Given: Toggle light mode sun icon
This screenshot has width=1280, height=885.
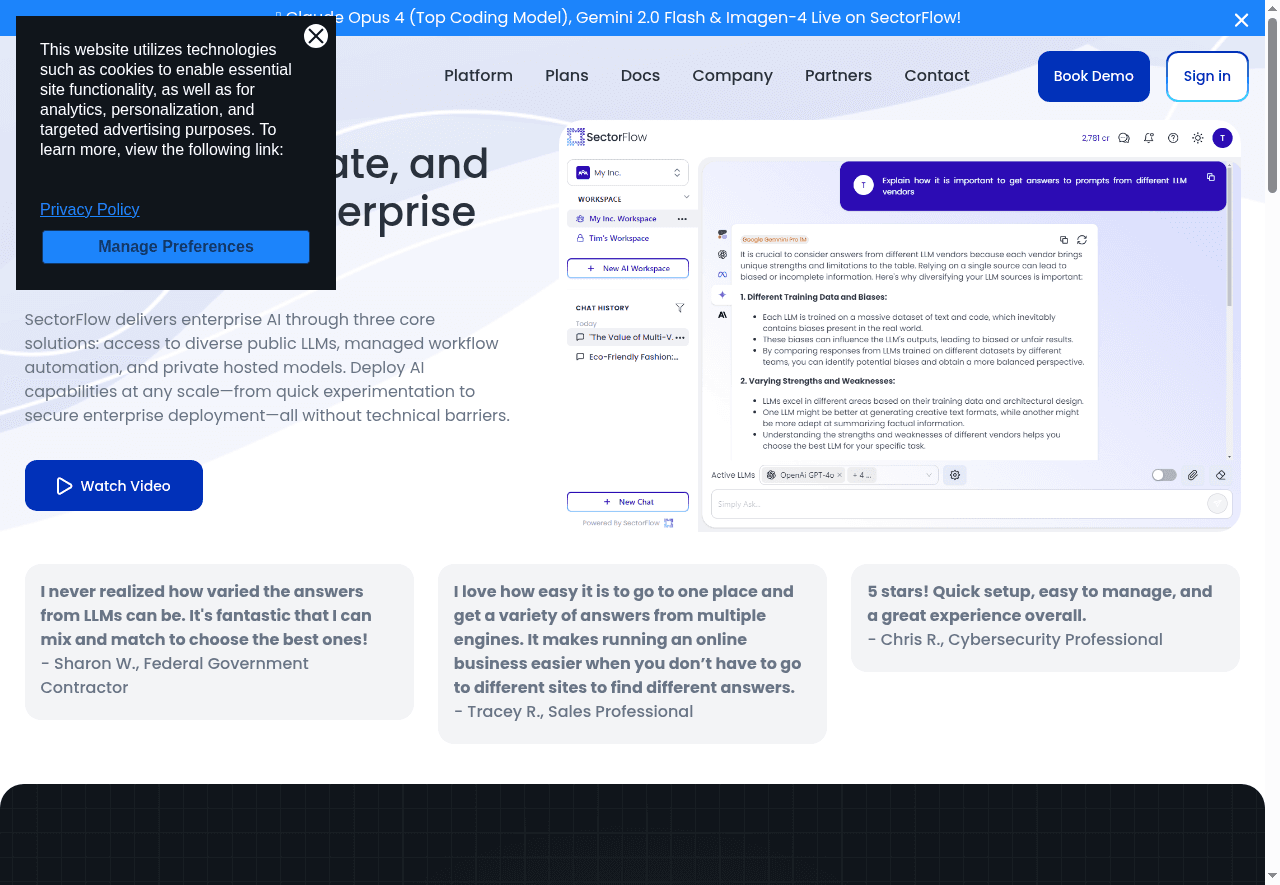Looking at the screenshot, I should pyautogui.click(x=1197, y=138).
